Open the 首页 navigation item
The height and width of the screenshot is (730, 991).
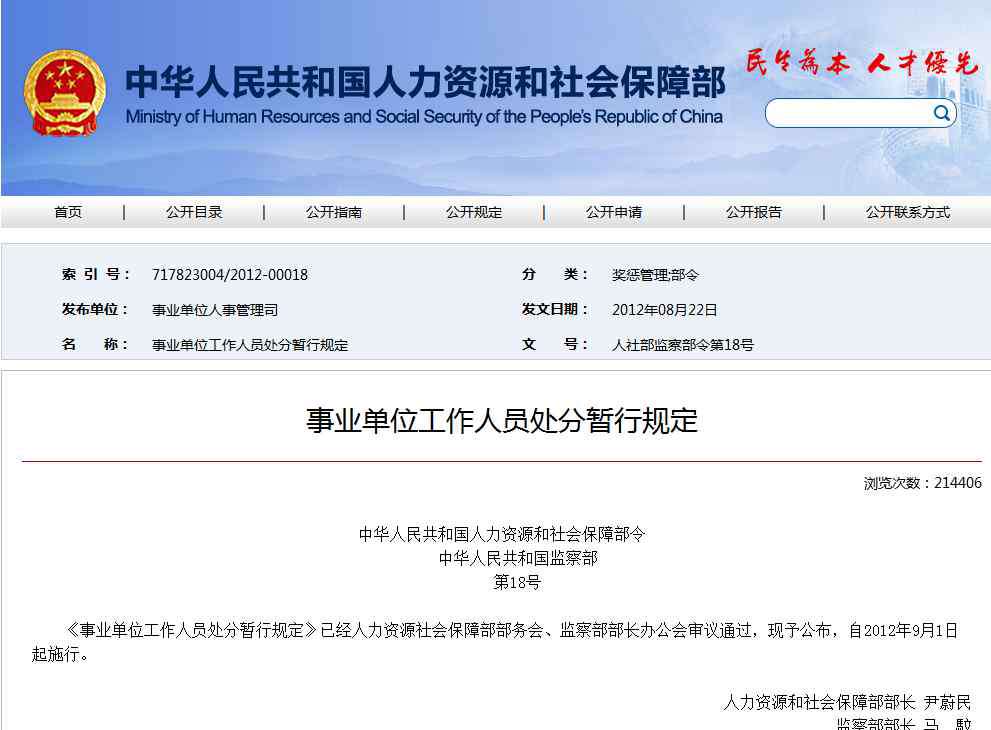pos(68,212)
